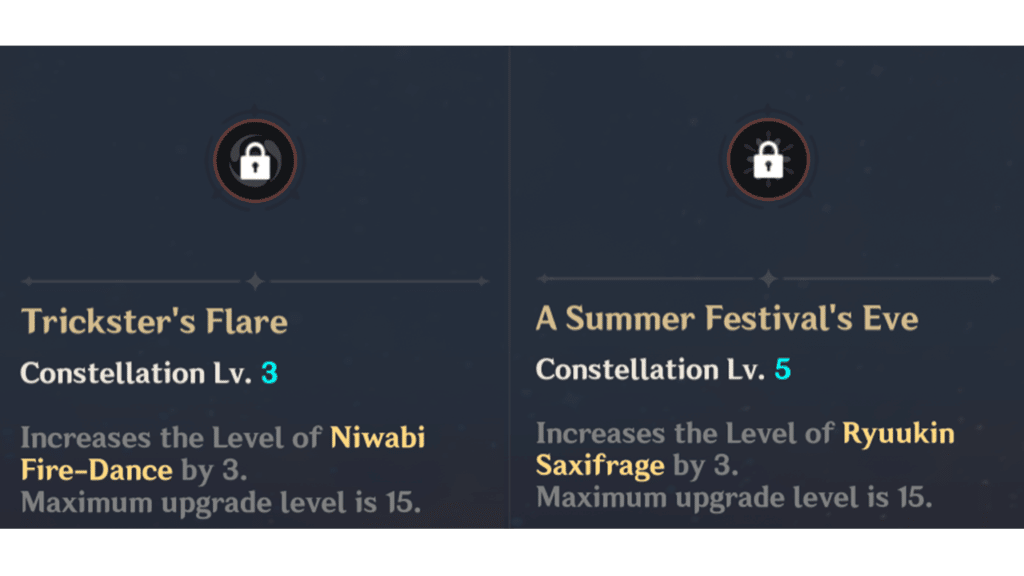The height and width of the screenshot is (576, 1024).
Task: Click the Constellation Lv. label under Summer Festival's Eve
Action: click(x=650, y=370)
